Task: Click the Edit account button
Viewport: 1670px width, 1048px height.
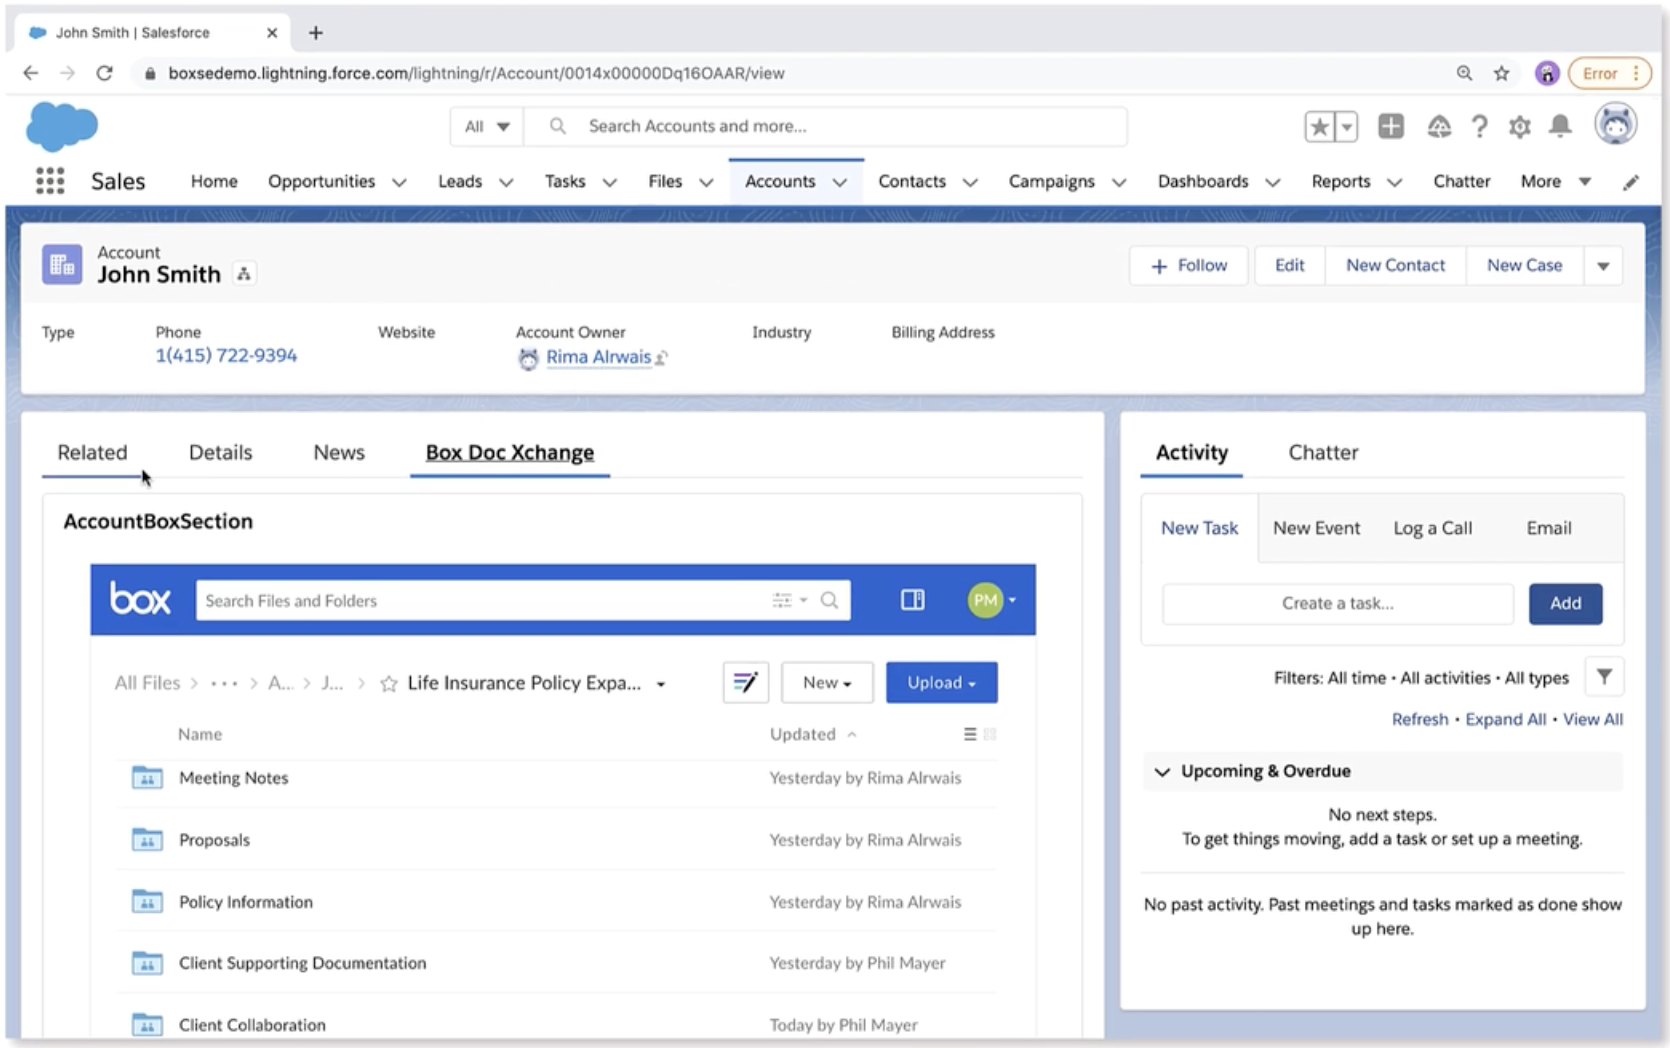Action: 1289,266
